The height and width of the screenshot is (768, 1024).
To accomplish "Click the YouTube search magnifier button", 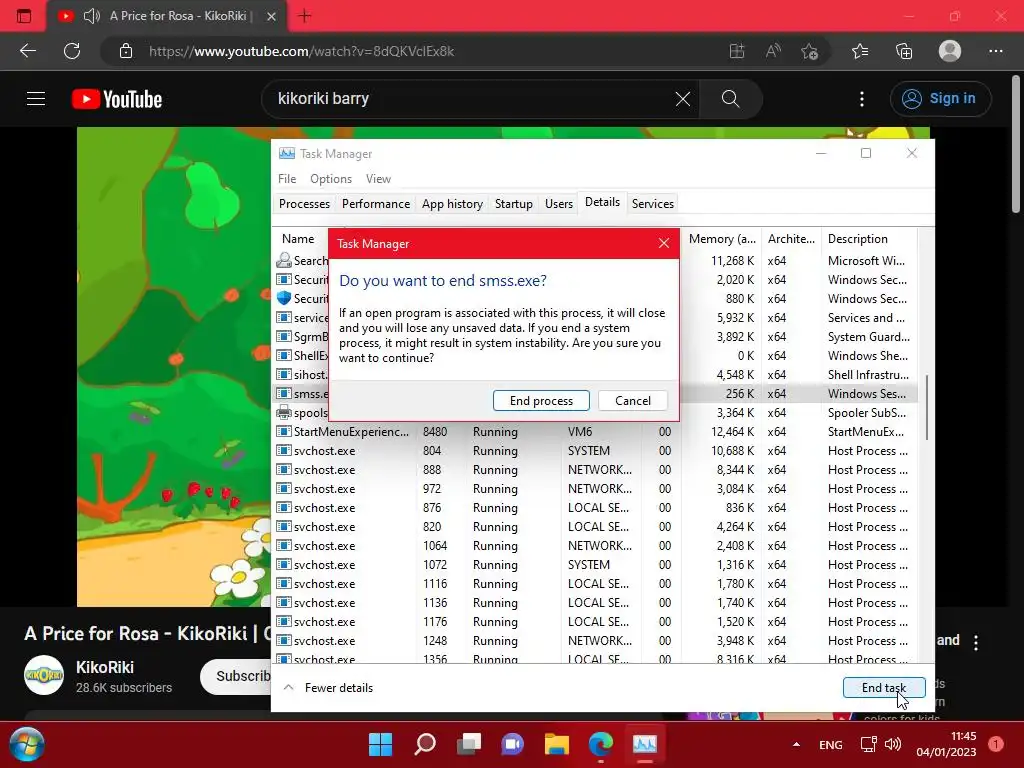I will point(730,99).
